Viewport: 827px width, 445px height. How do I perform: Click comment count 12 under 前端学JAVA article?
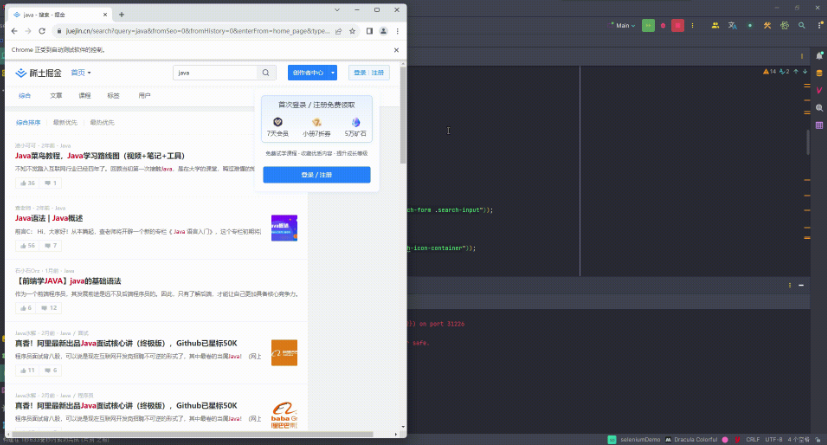pos(49,308)
